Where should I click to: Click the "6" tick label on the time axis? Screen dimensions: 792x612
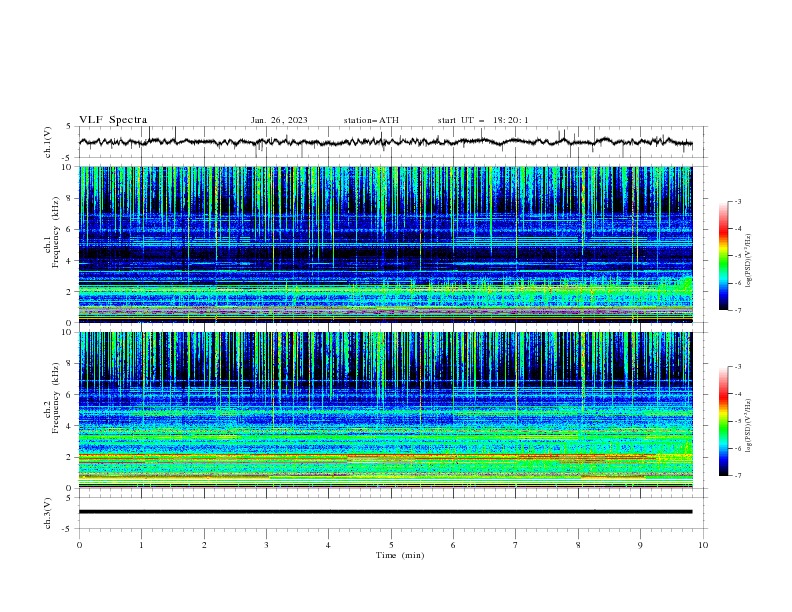point(453,545)
